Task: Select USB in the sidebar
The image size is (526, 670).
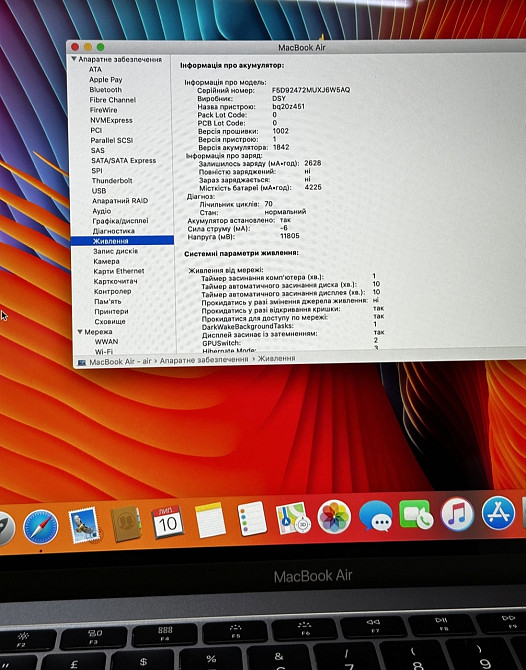Action: 99,191
